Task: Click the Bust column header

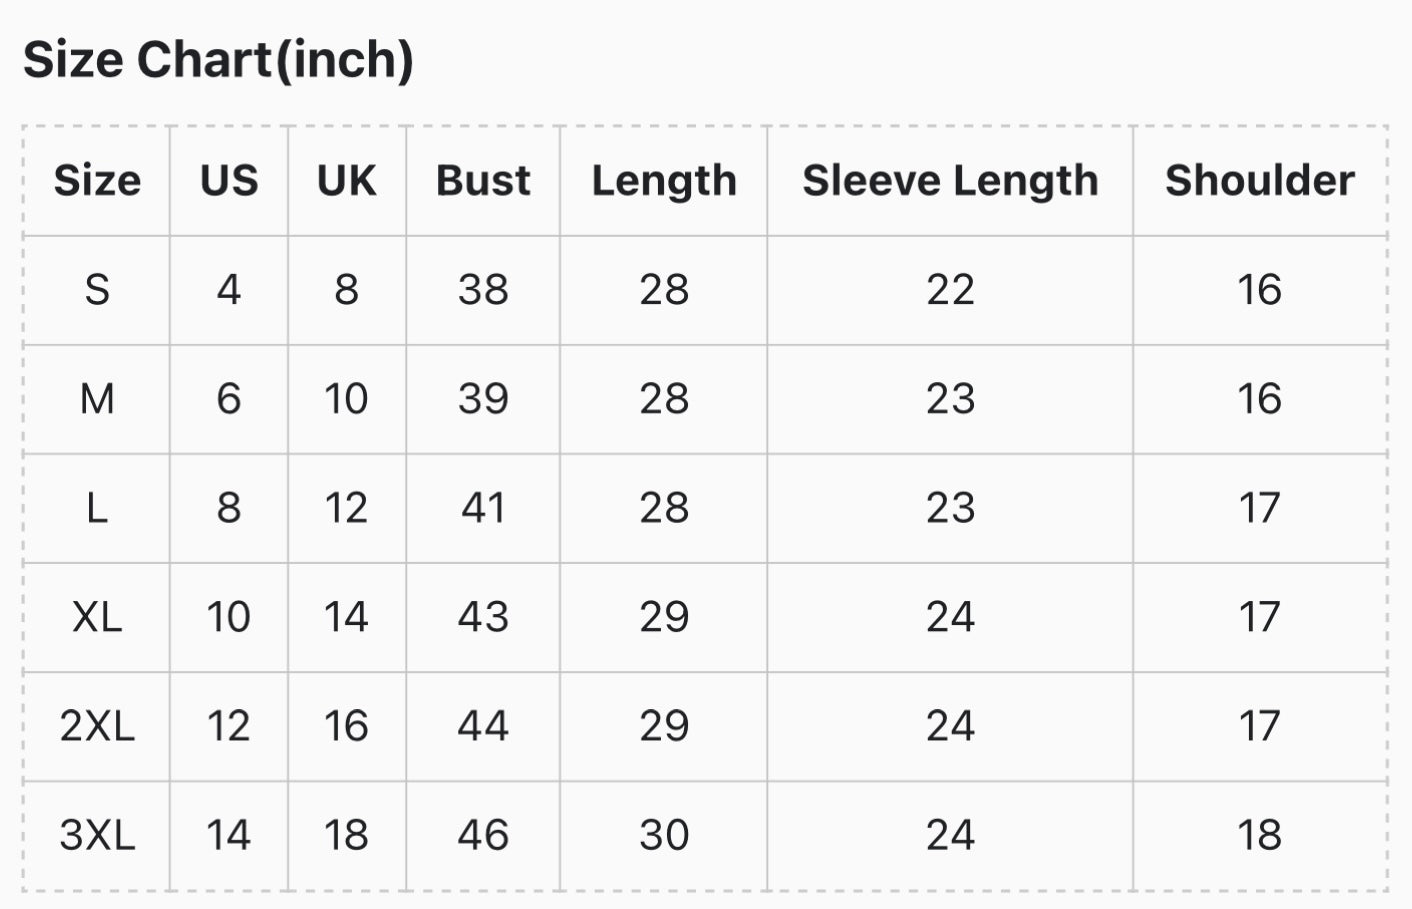Action: (483, 181)
